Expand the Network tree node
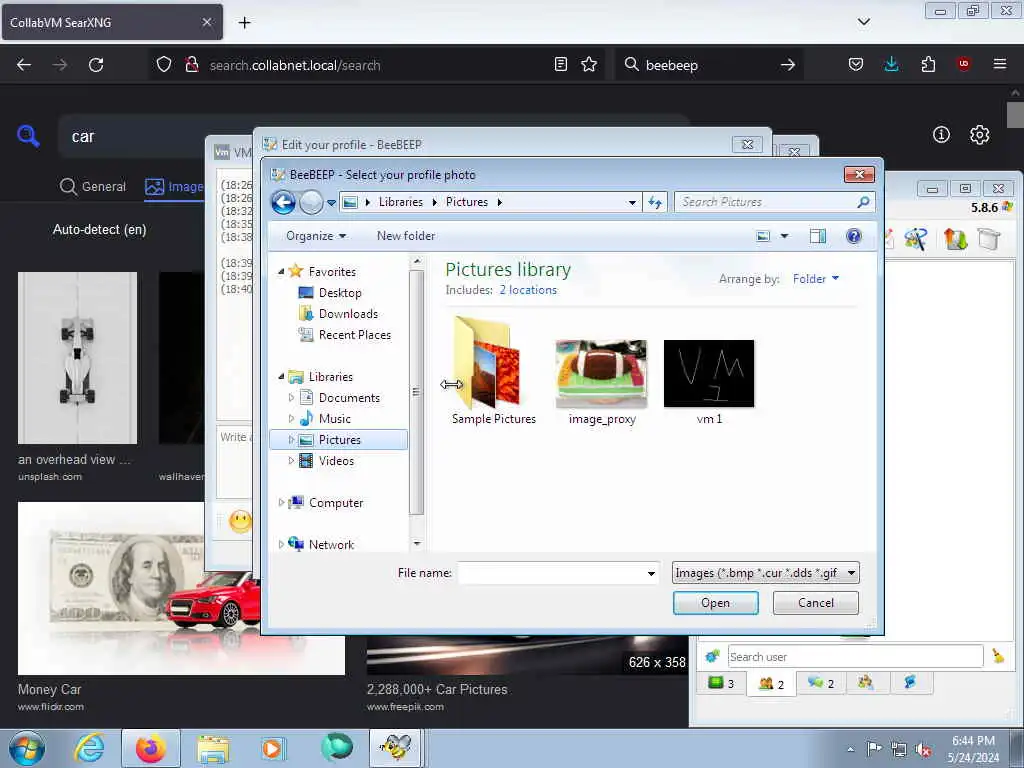 [x=281, y=544]
